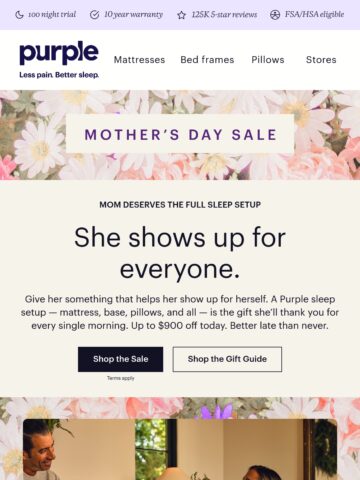Open the Terms apply fine print link
Image resolution: width=360 pixels, height=480 pixels.
(x=121, y=378)
